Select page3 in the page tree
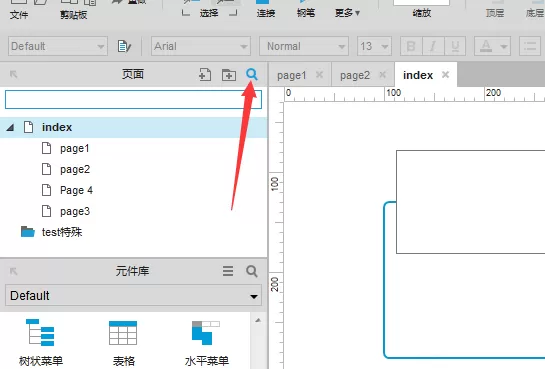The height and width of the screenshot is (369, 545). (75, 211)
